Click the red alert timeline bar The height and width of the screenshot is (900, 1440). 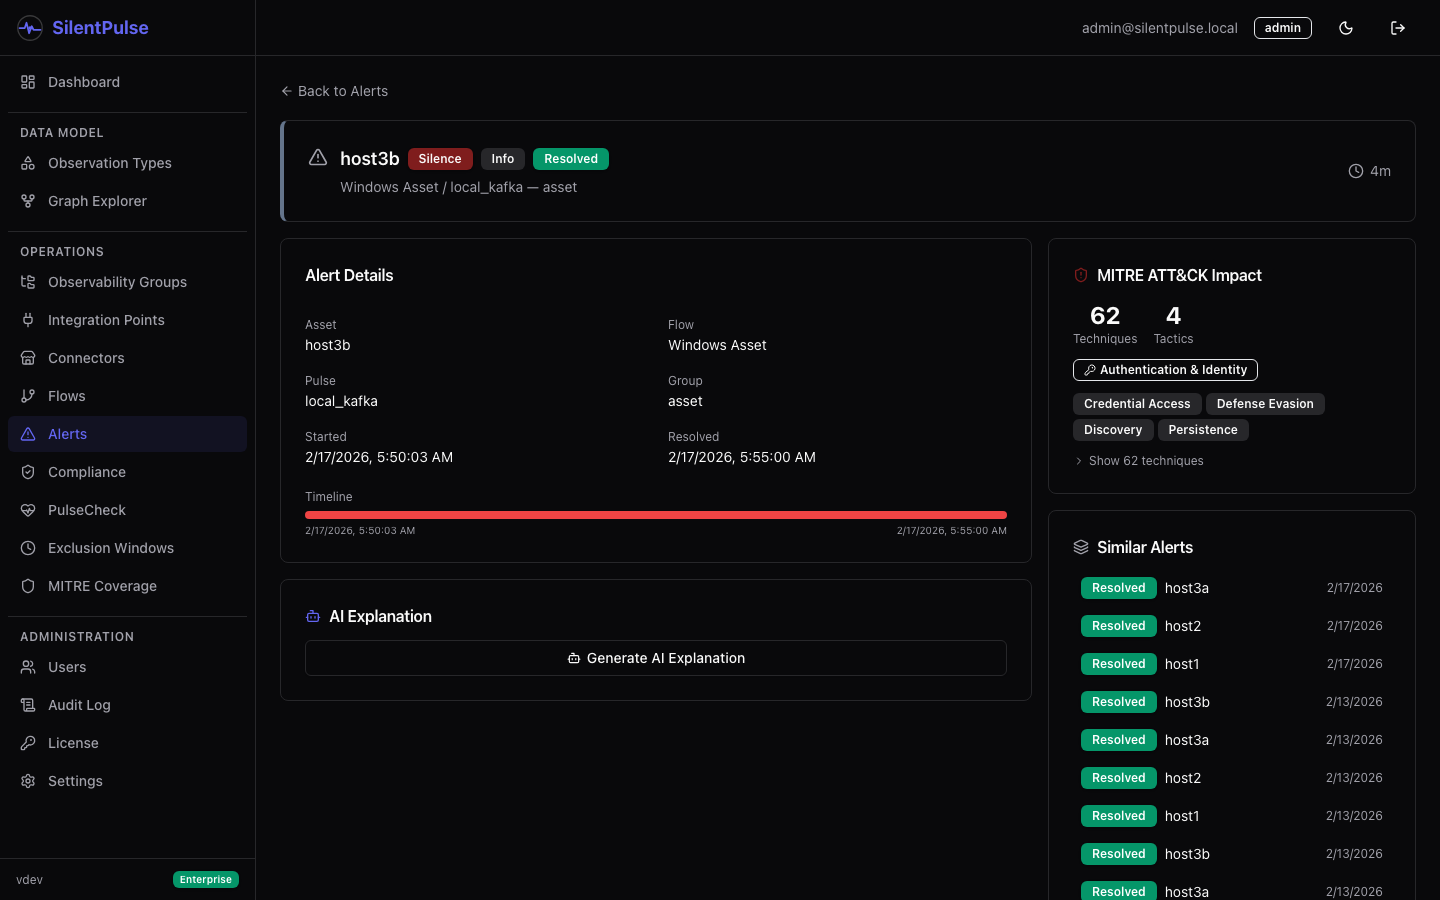(x=656, y=515)
